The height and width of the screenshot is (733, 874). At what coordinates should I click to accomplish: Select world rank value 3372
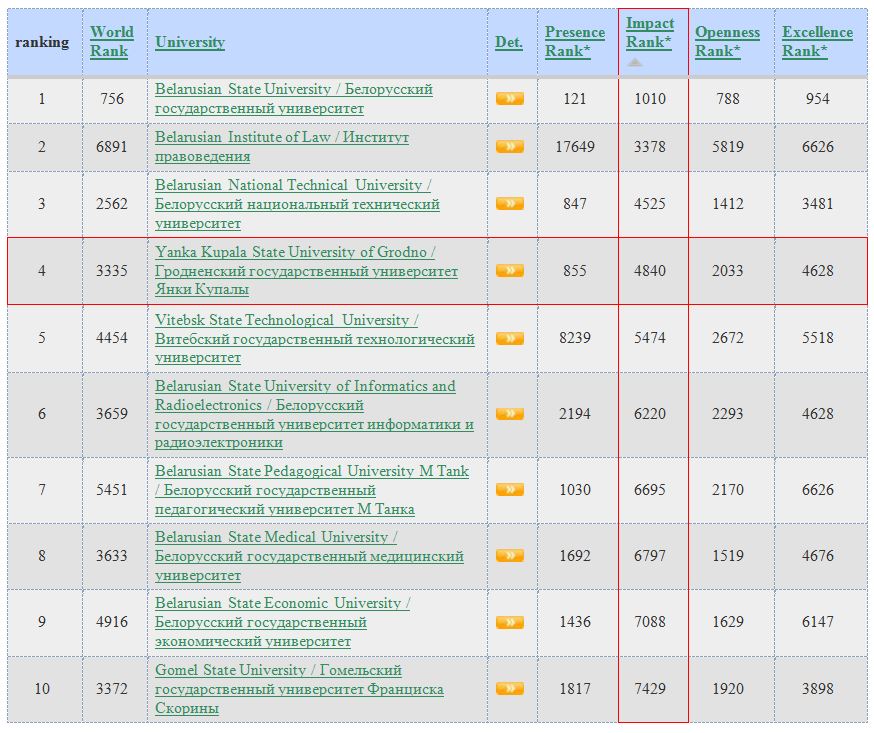point(111,688)
